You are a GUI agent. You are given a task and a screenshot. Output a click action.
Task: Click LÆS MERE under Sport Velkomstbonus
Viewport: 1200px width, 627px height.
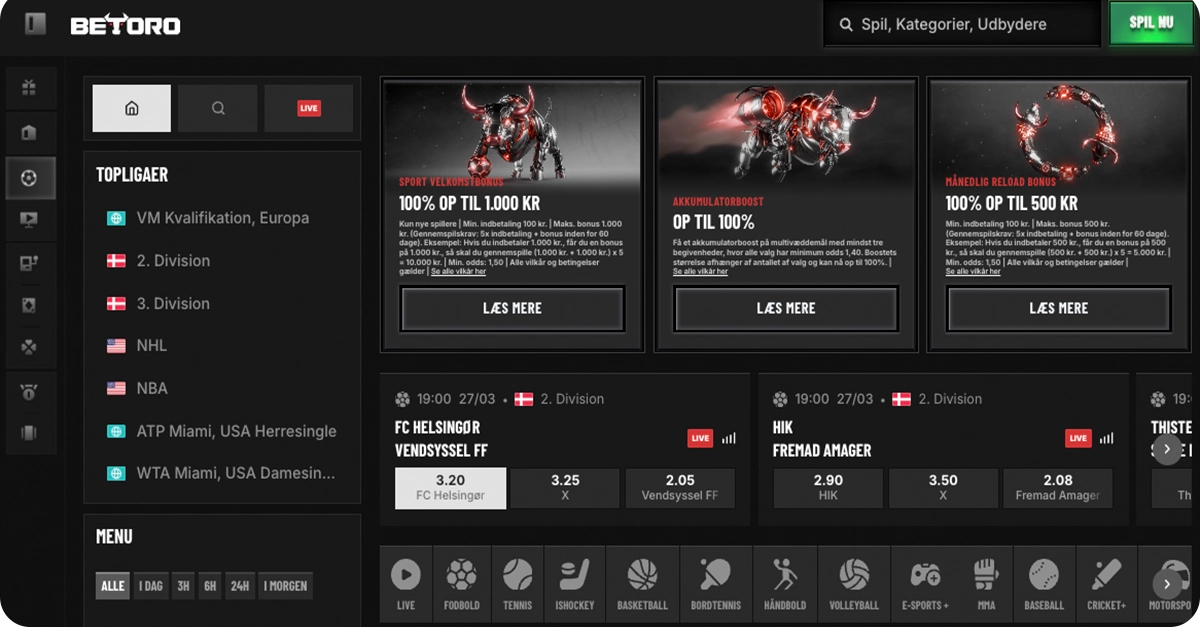point(512,308)
